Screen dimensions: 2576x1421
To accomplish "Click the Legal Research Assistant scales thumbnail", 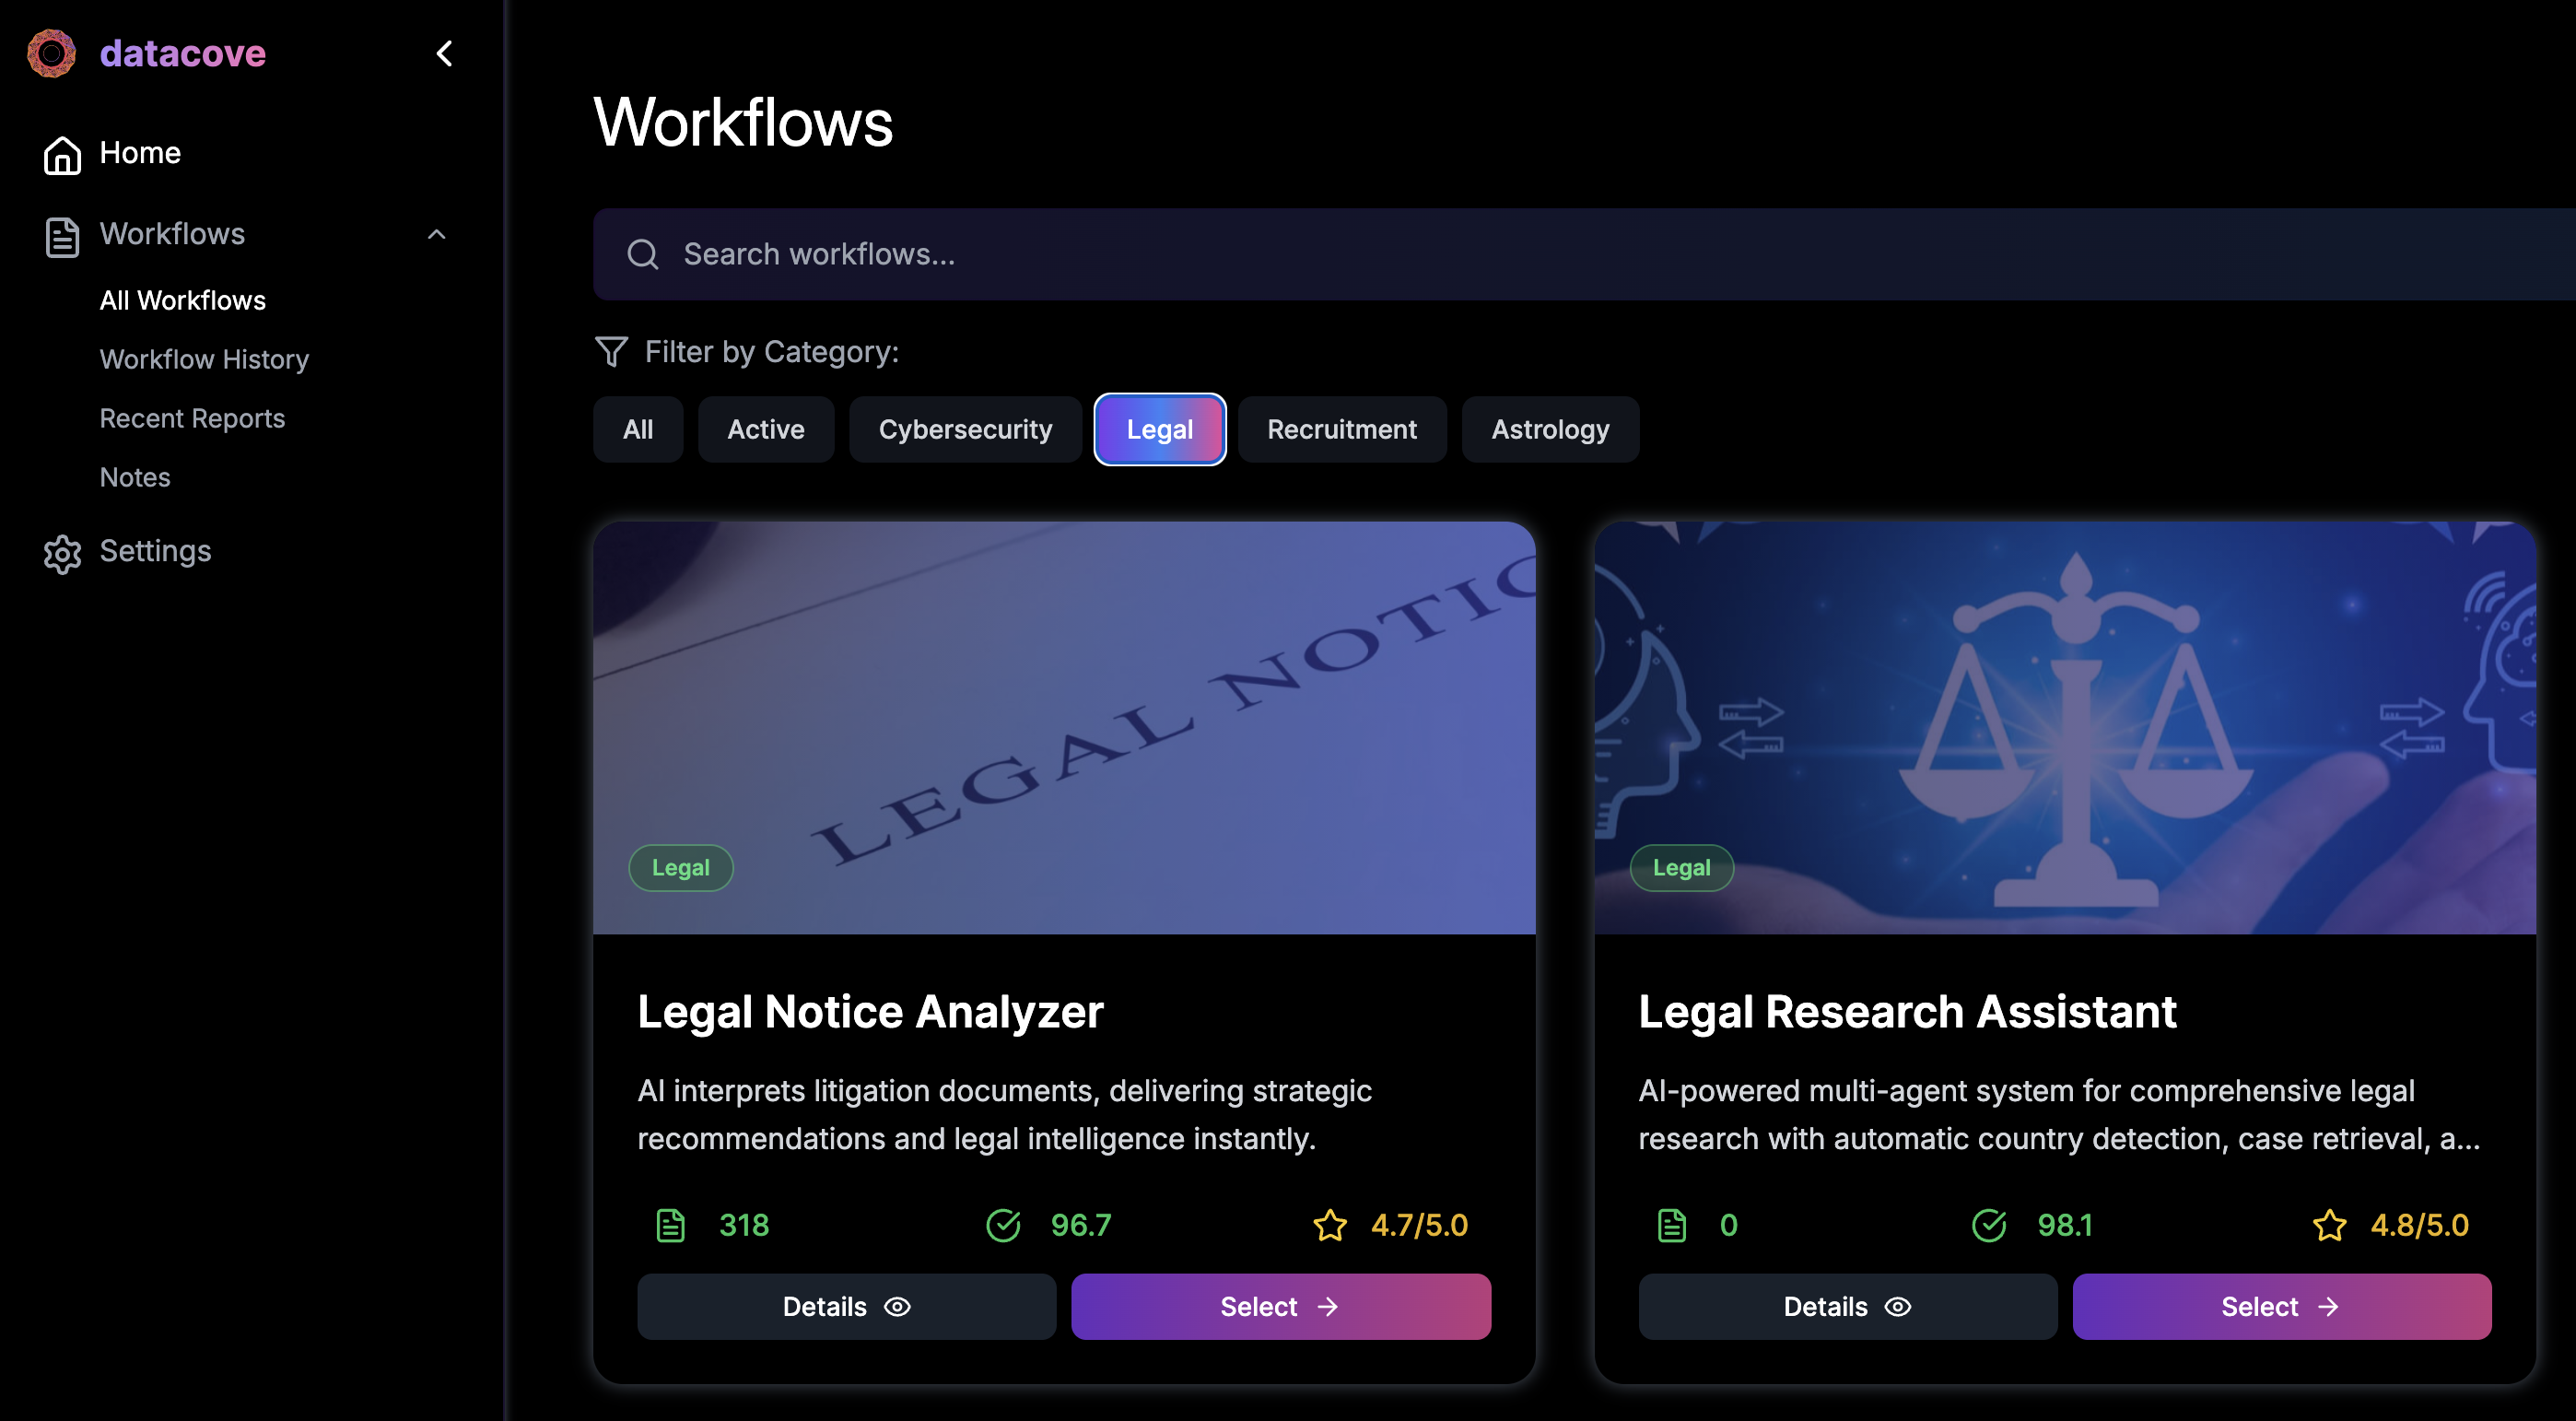I will (x=2064, y=727).
